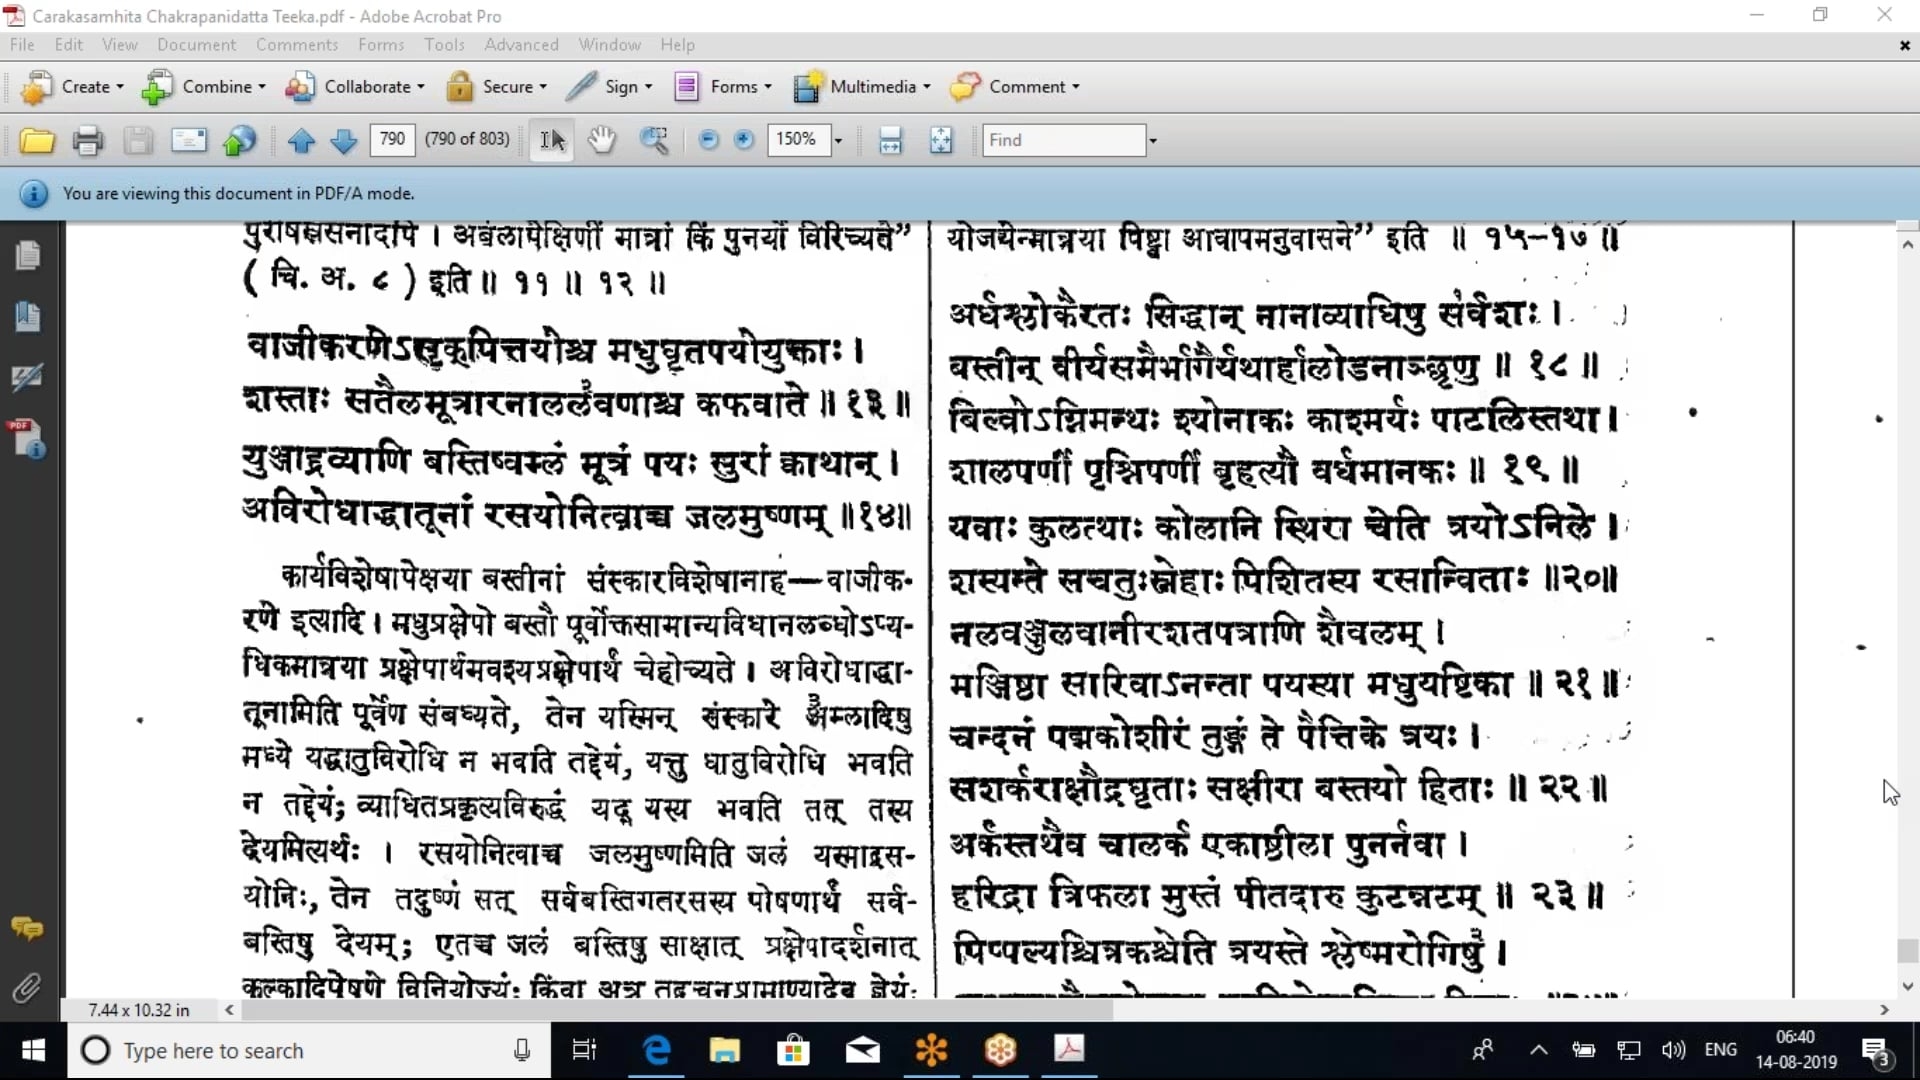The height and width of the screenshot is (1080, 1920).
Task: Activate the Select tool
Action: pyautogui.click(x=552, y=140)
